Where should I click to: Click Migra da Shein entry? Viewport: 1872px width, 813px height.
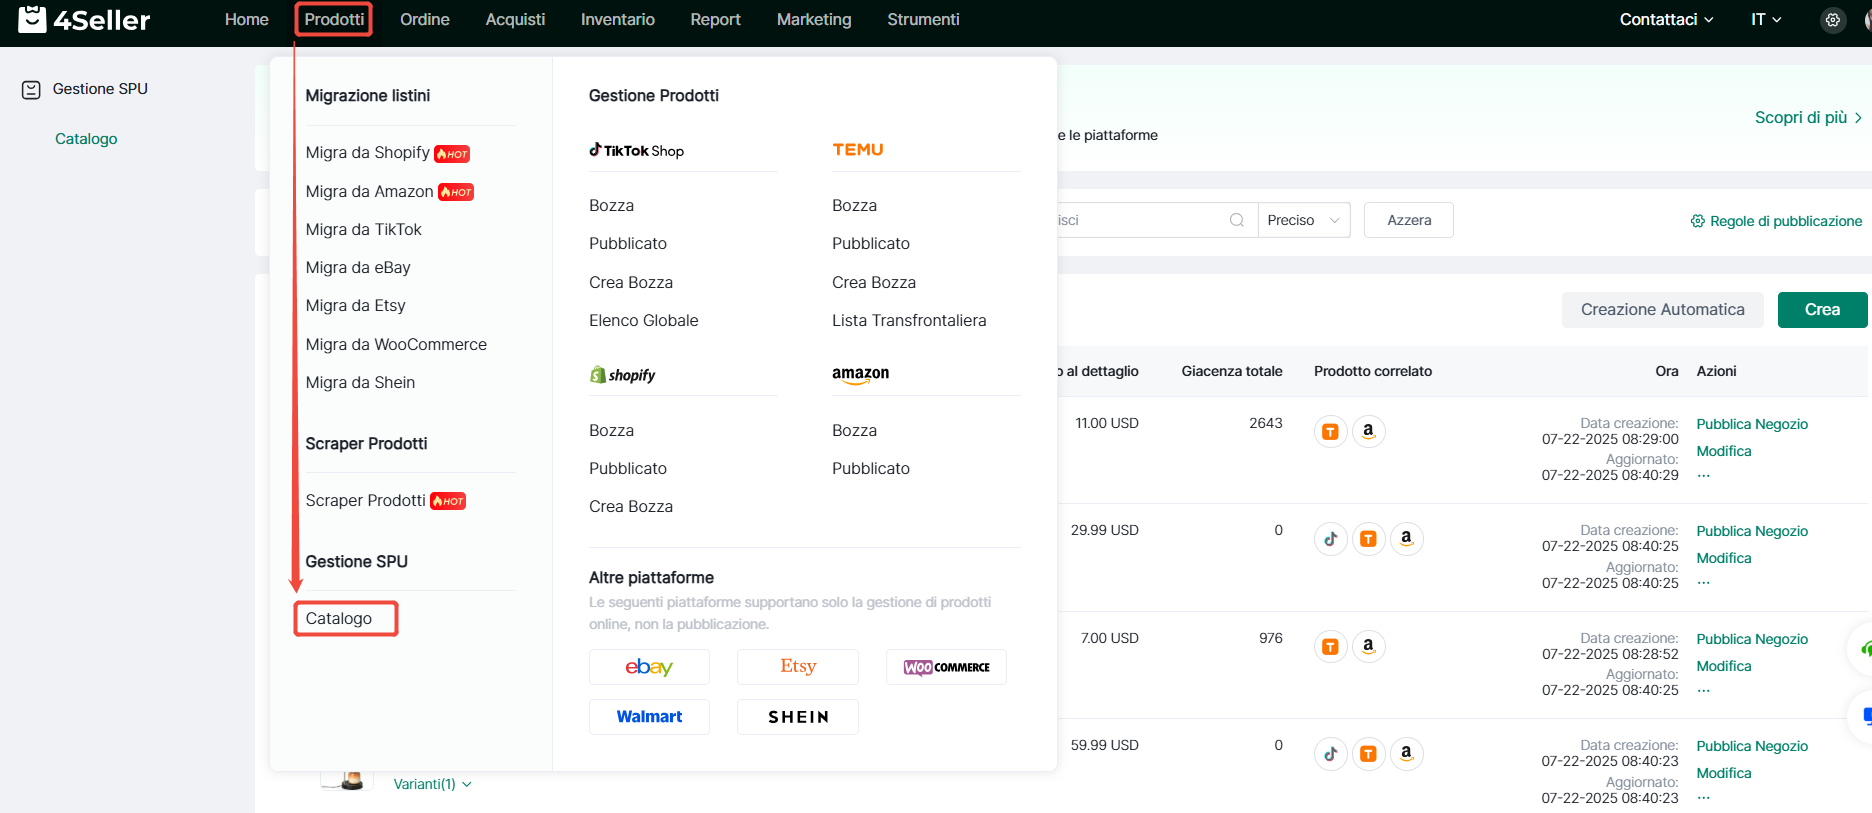(x=360, y=382)
